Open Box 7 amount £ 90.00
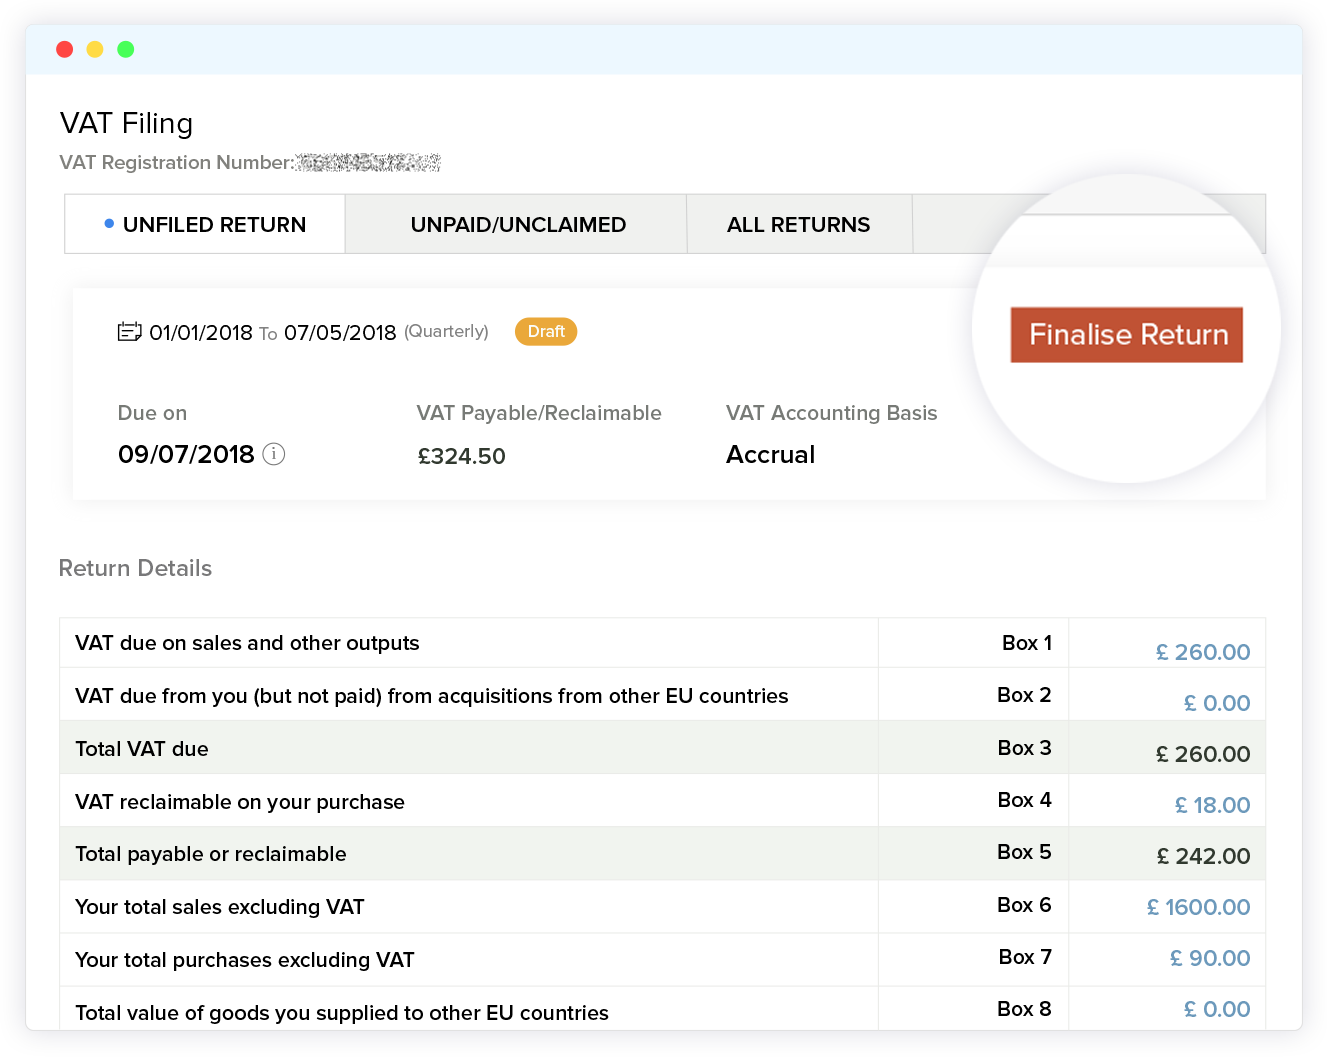The width and height of the screenshot is (1327, 1057). [1210, 958]
